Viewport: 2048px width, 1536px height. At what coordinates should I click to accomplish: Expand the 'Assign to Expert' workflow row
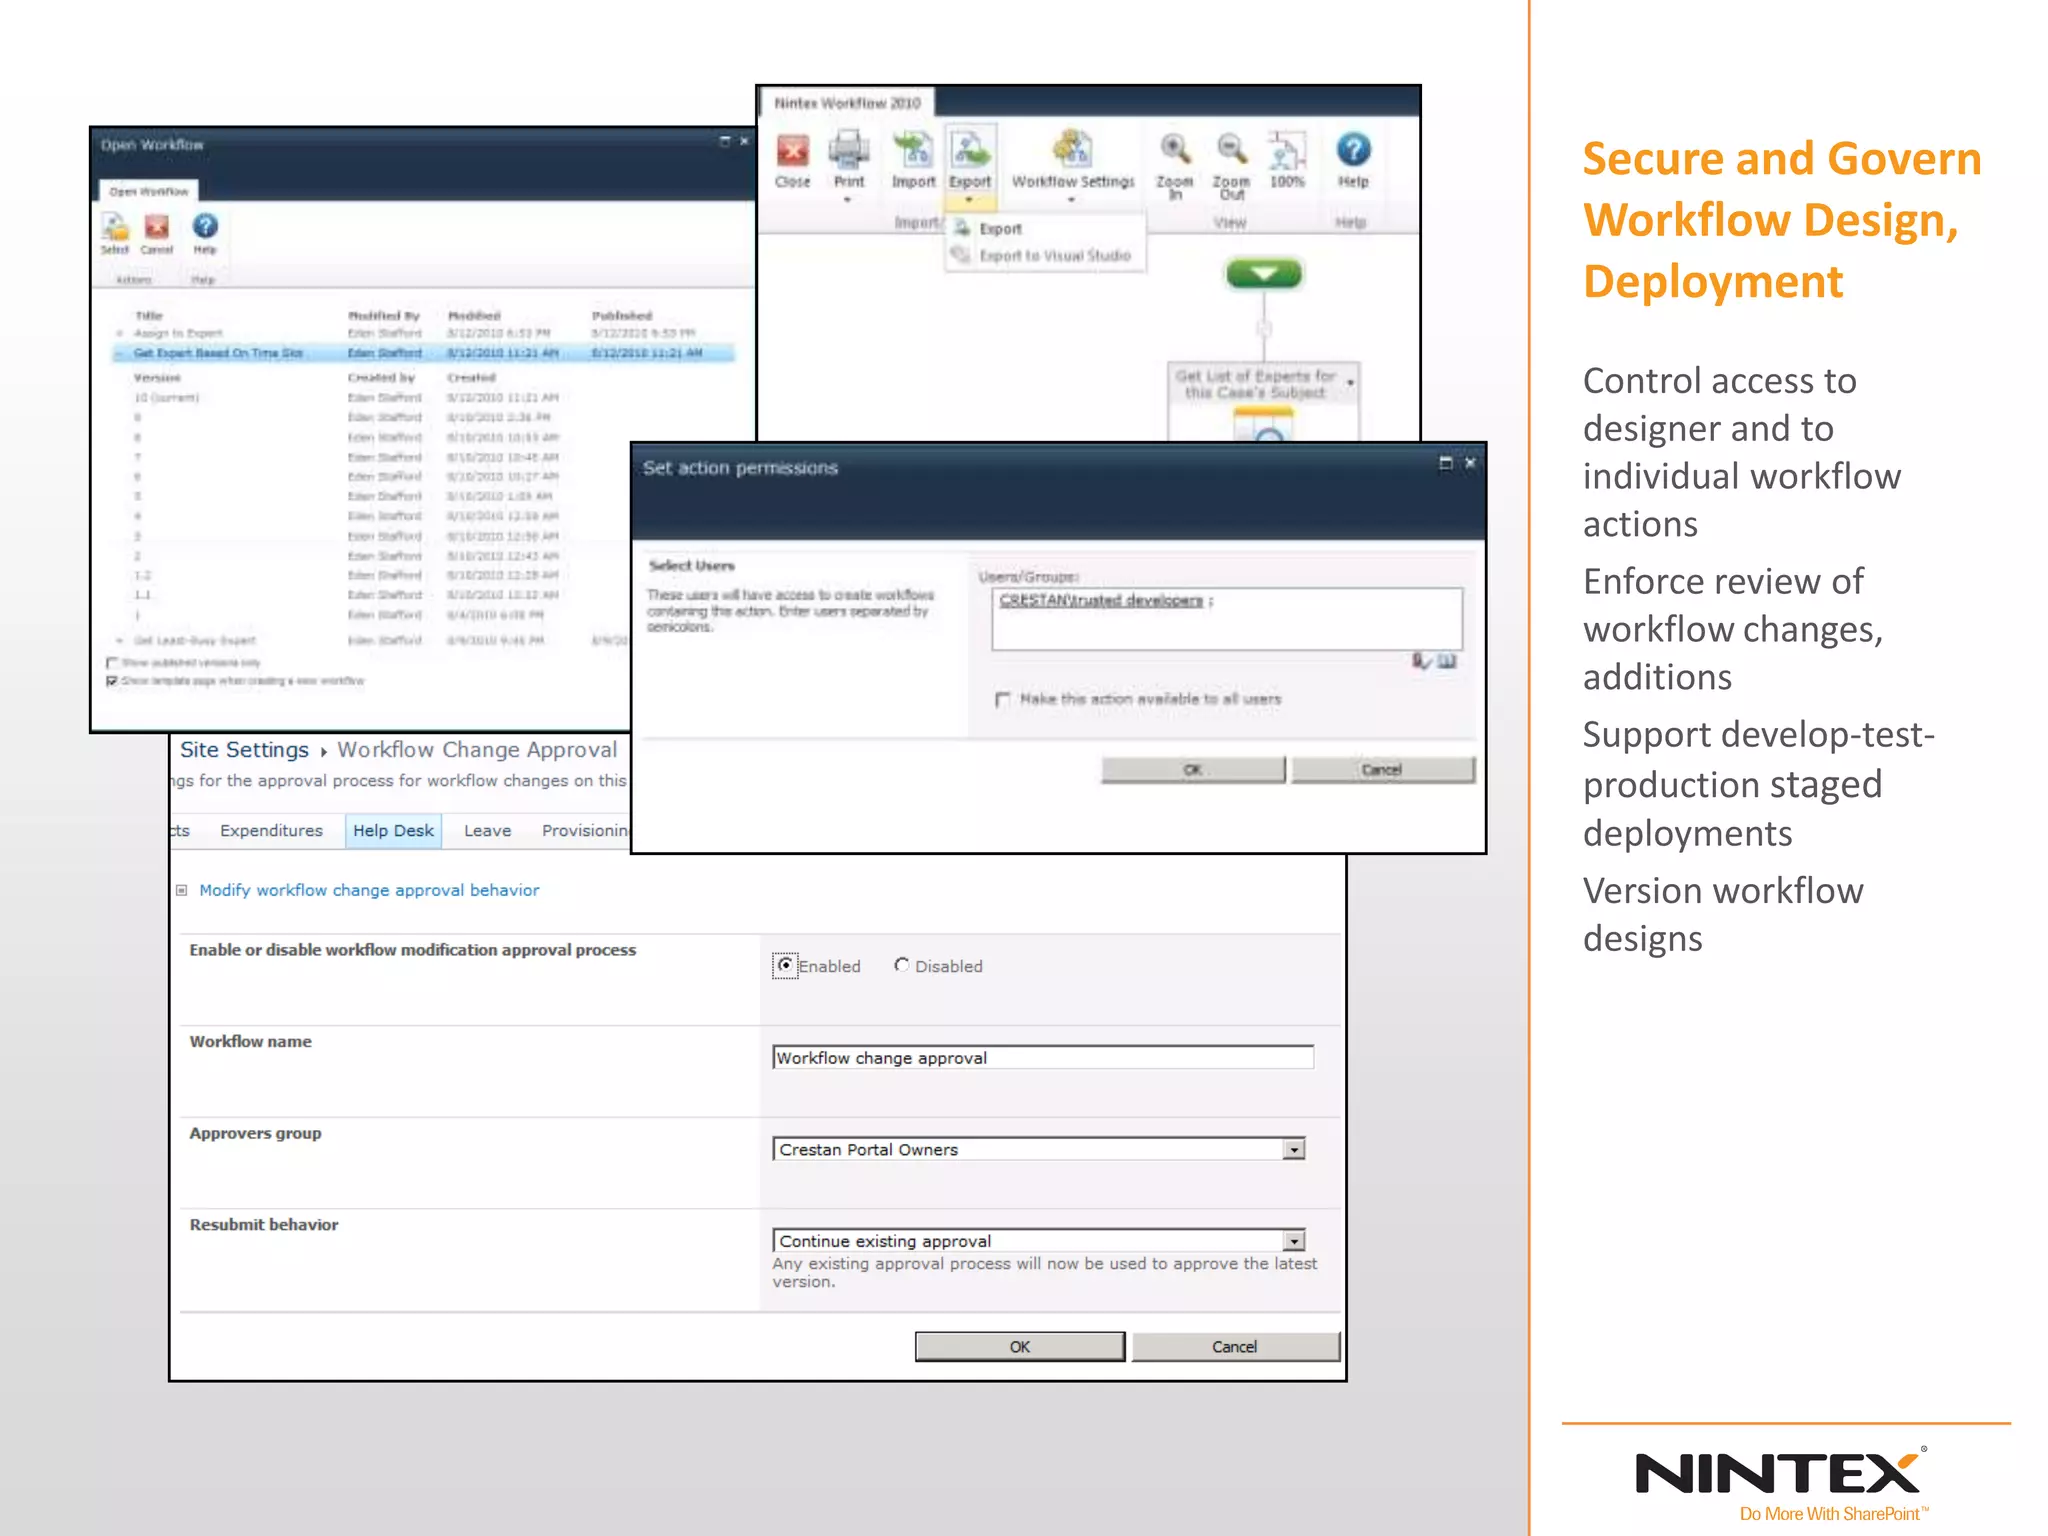(x=119, y=333)
